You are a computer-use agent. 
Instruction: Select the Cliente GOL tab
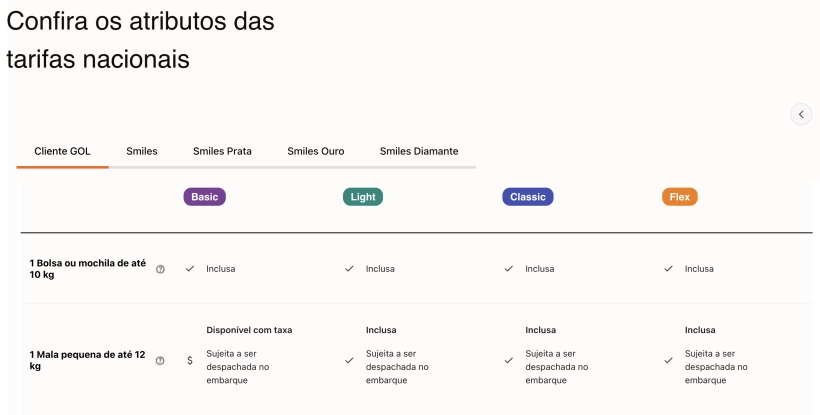point(62,151)
